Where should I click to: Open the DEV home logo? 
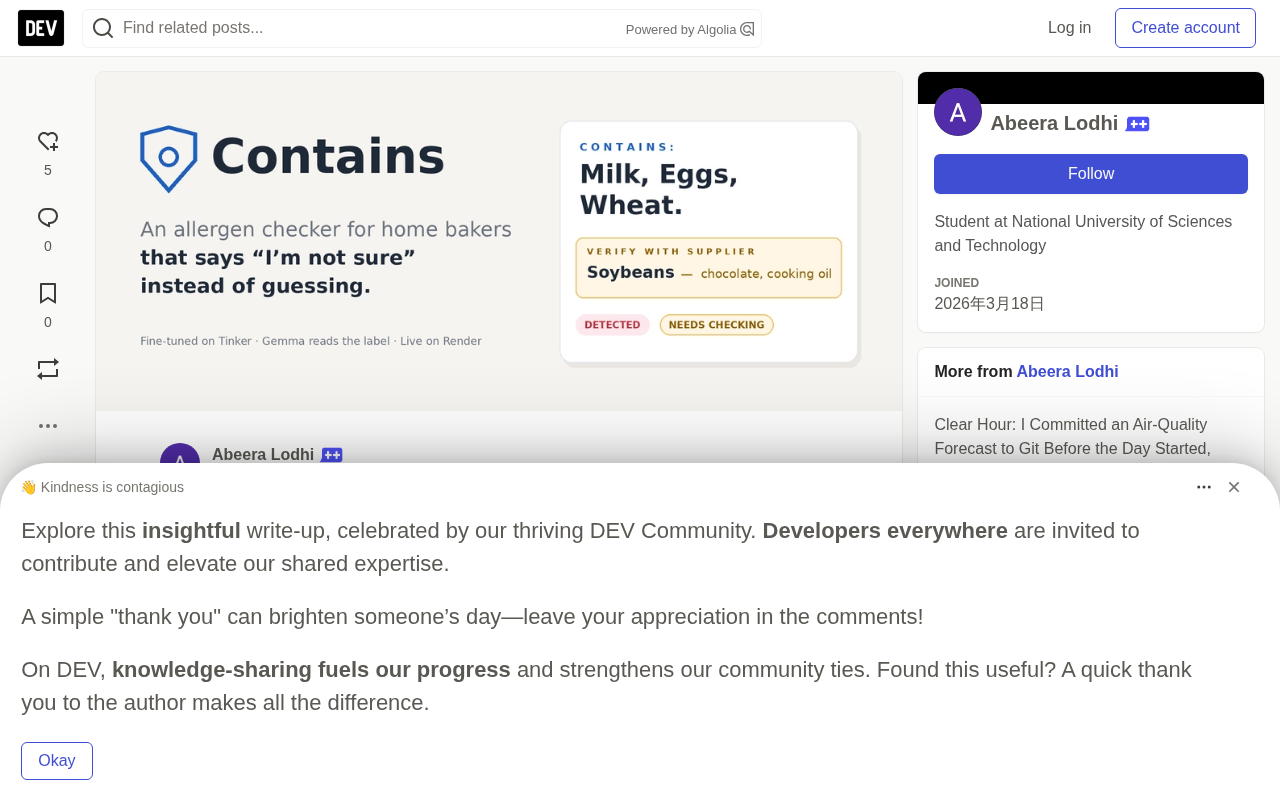41,28
